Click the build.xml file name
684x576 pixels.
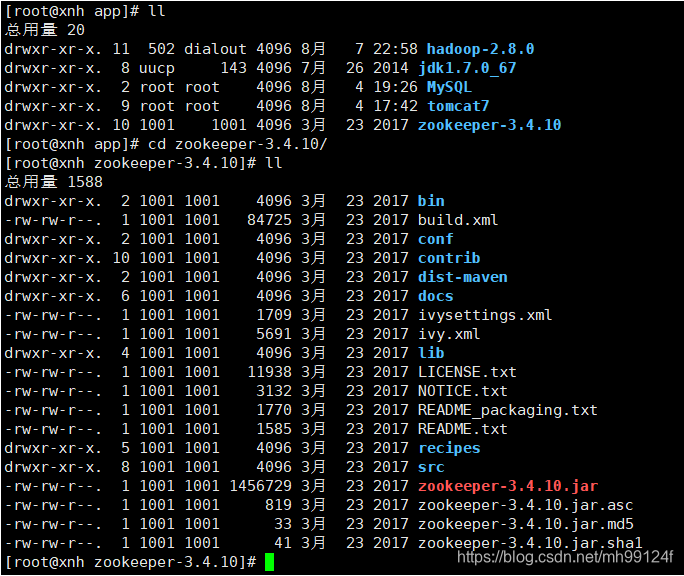point(458,220)
